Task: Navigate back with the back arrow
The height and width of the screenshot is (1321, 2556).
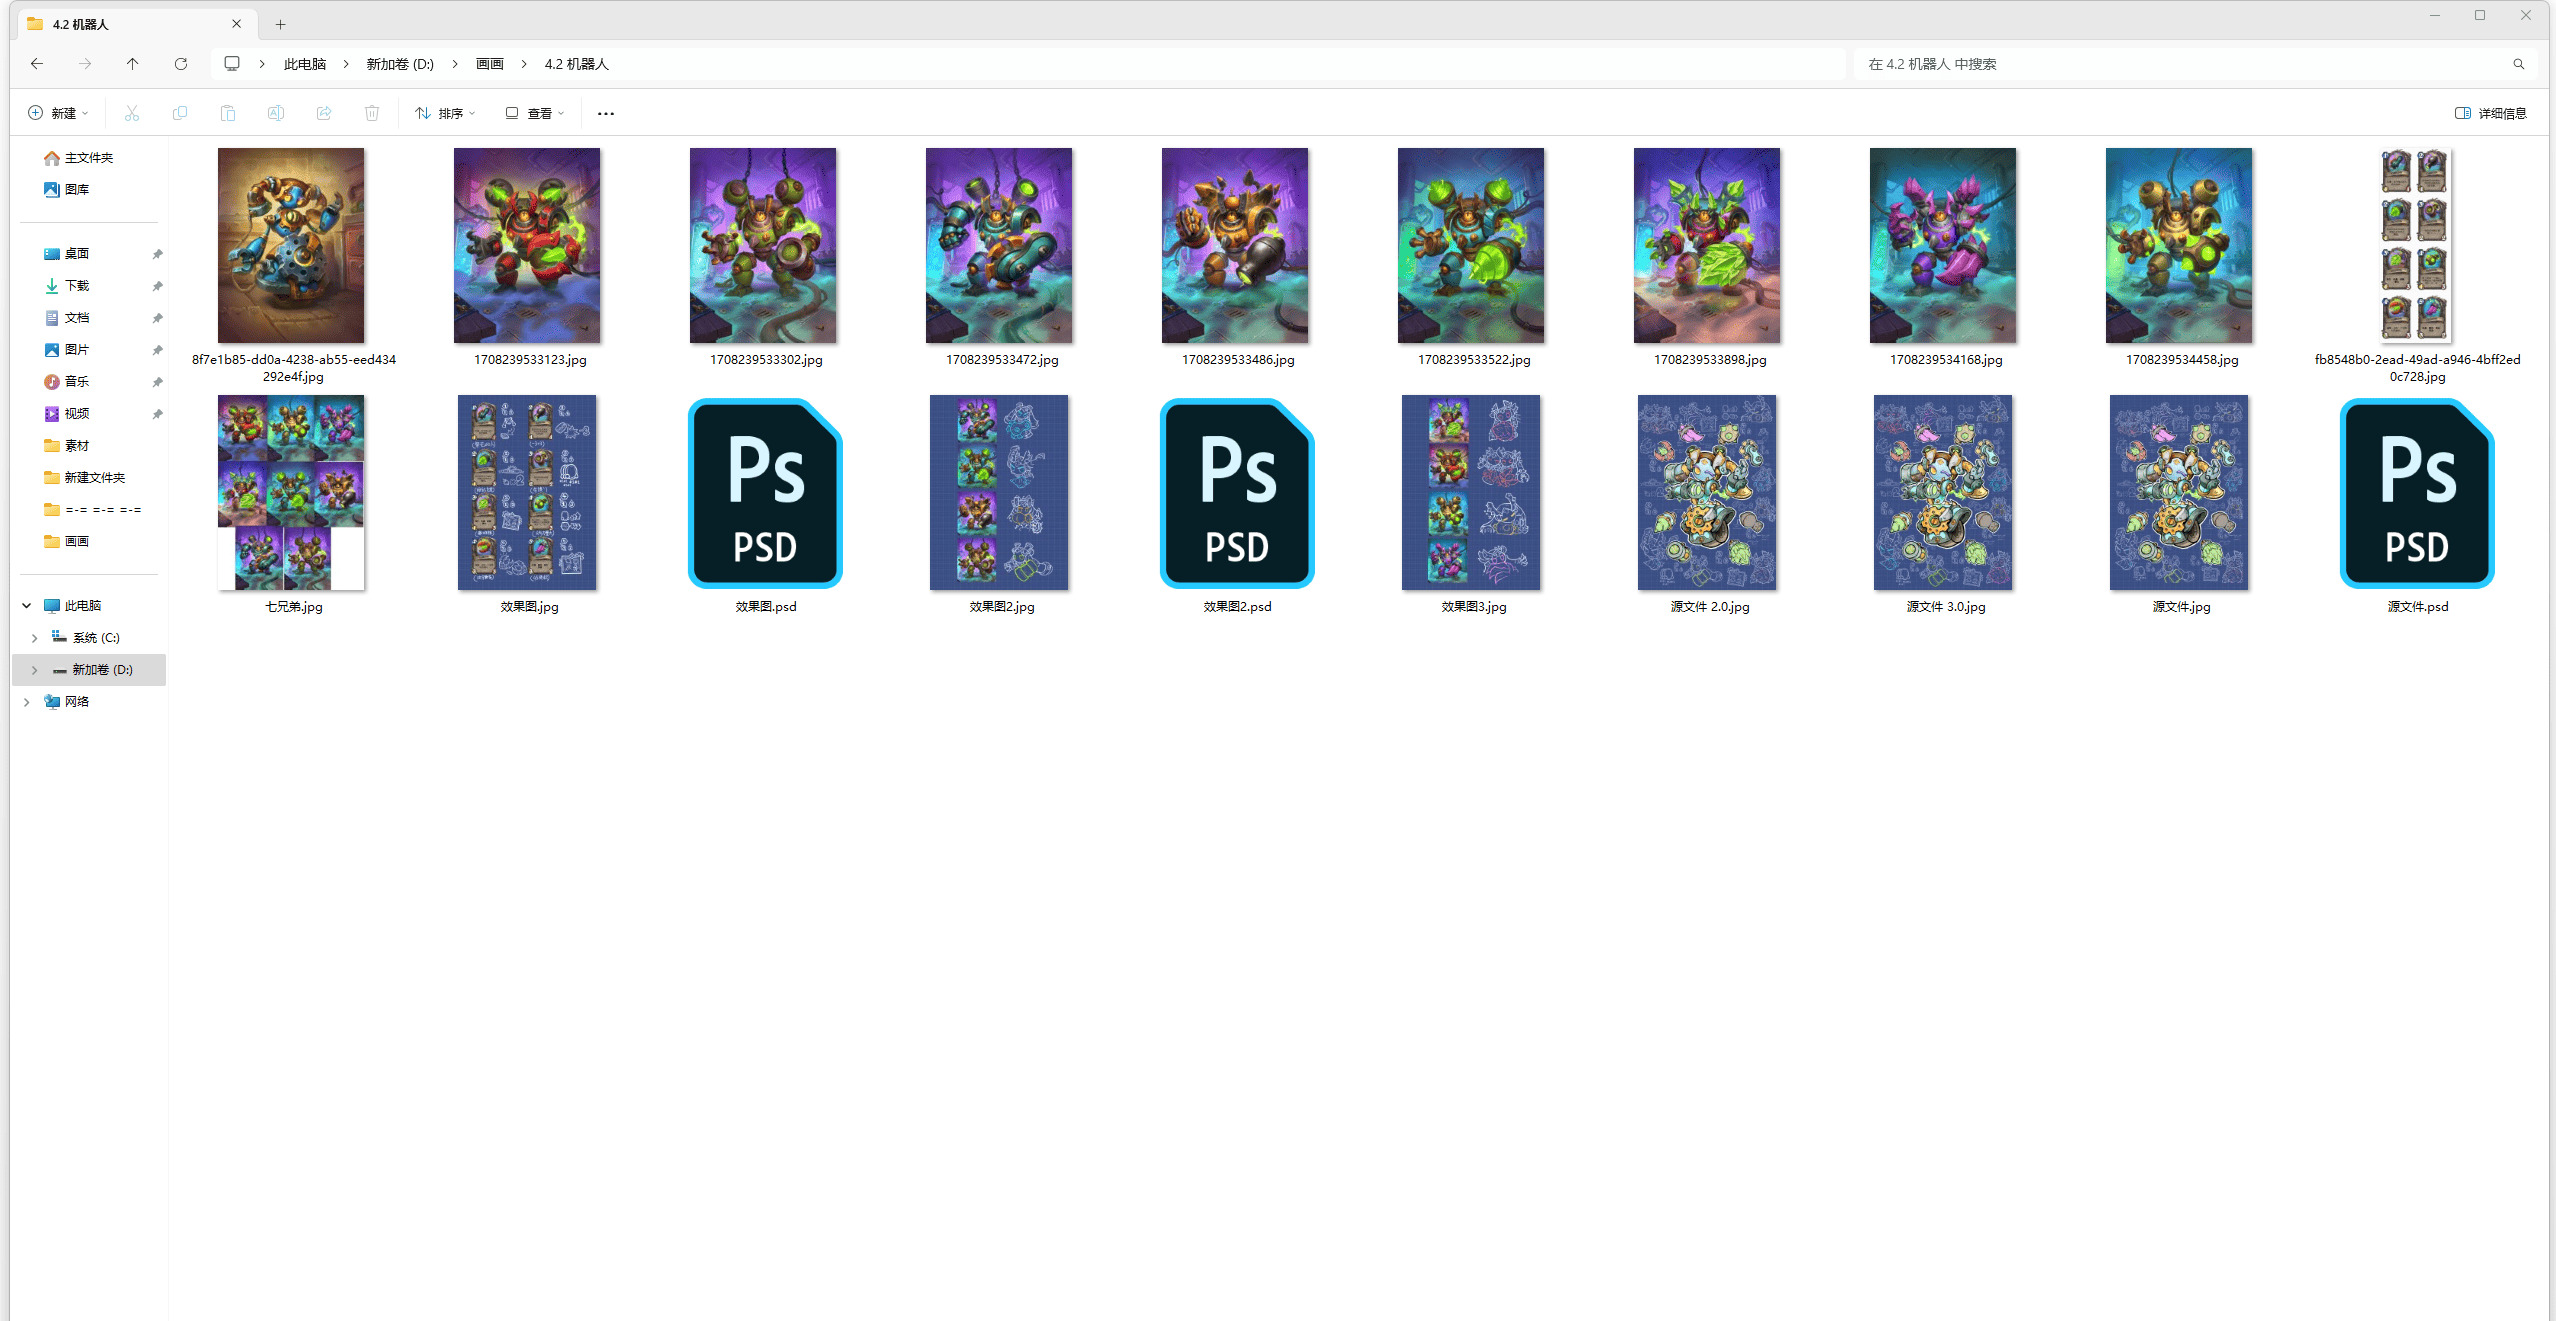Action: (x=37, y=64)
